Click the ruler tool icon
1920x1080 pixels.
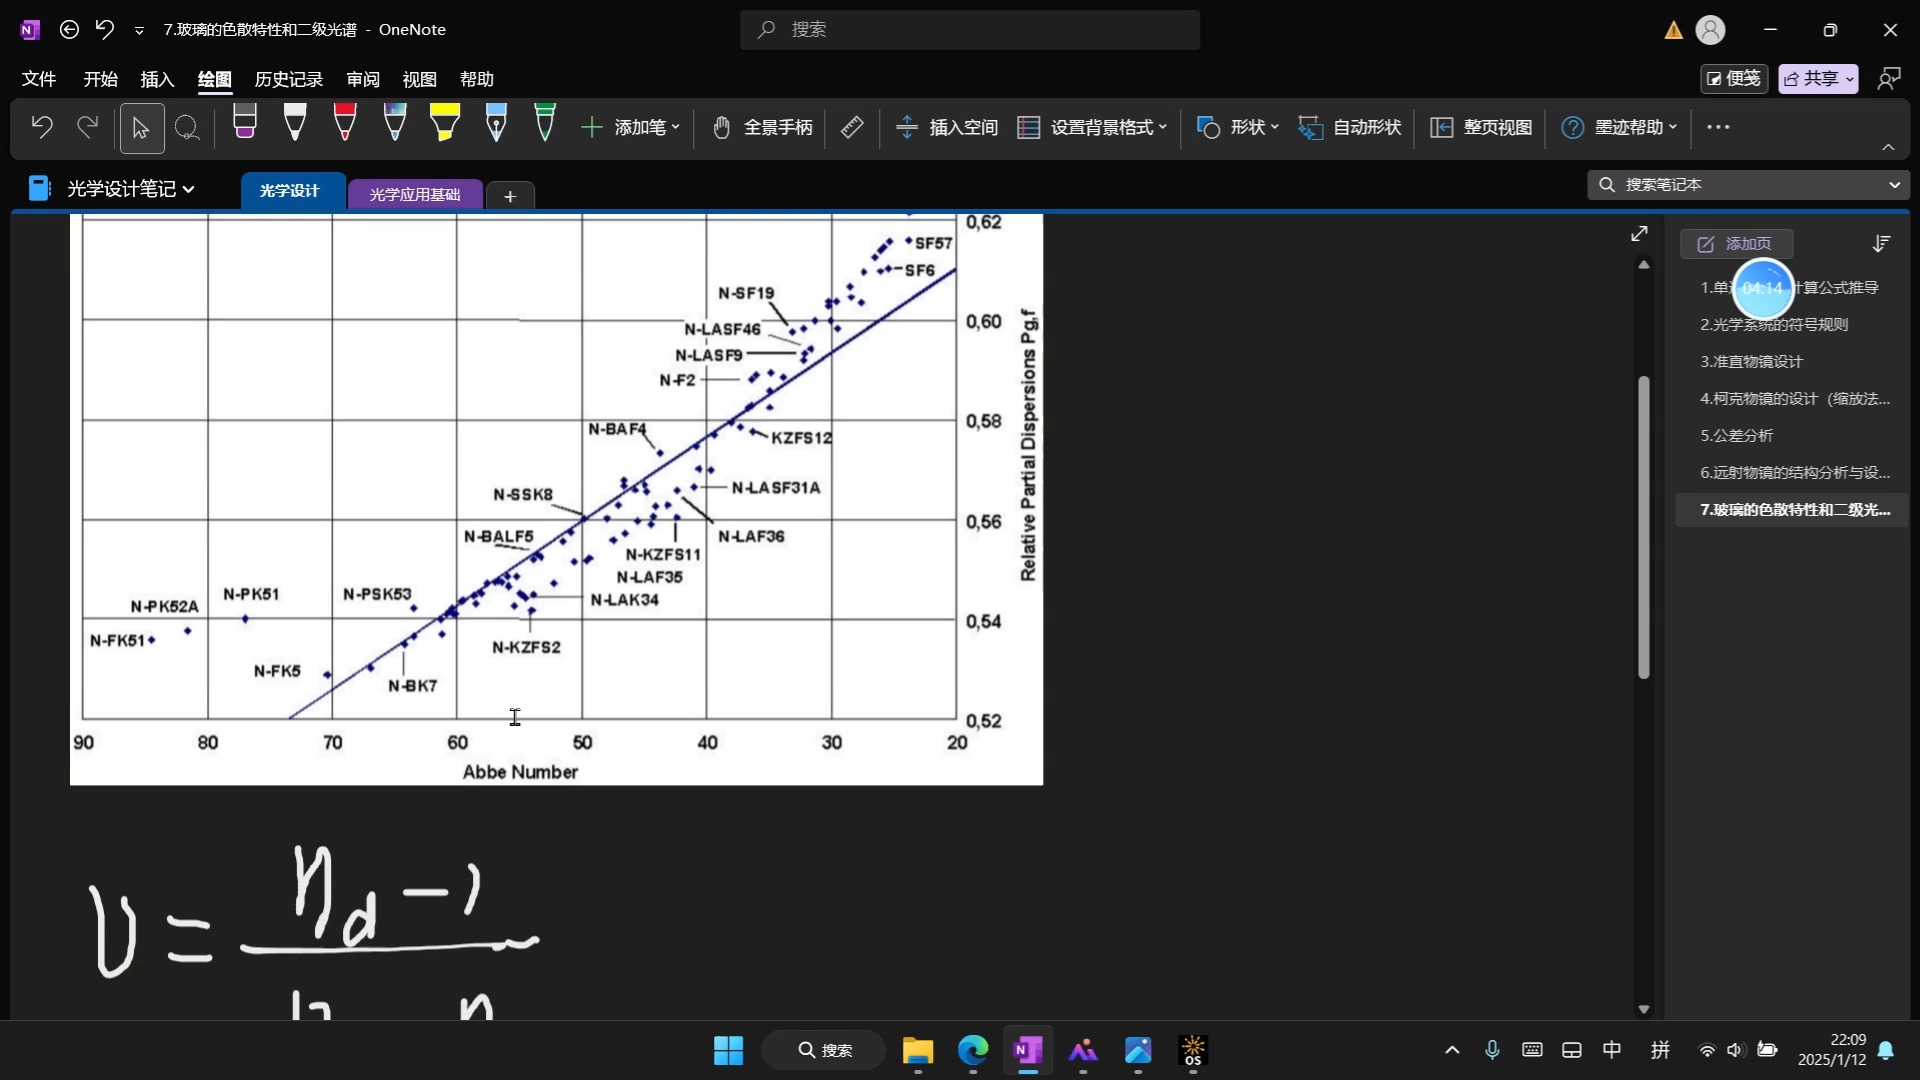tap(852, 128)
